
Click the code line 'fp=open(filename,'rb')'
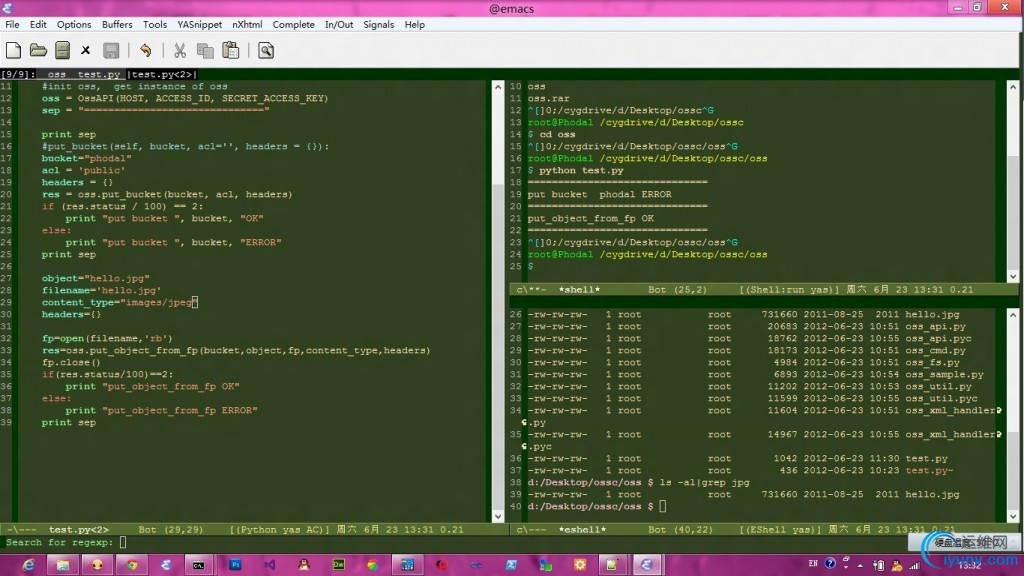pos(107,338)
